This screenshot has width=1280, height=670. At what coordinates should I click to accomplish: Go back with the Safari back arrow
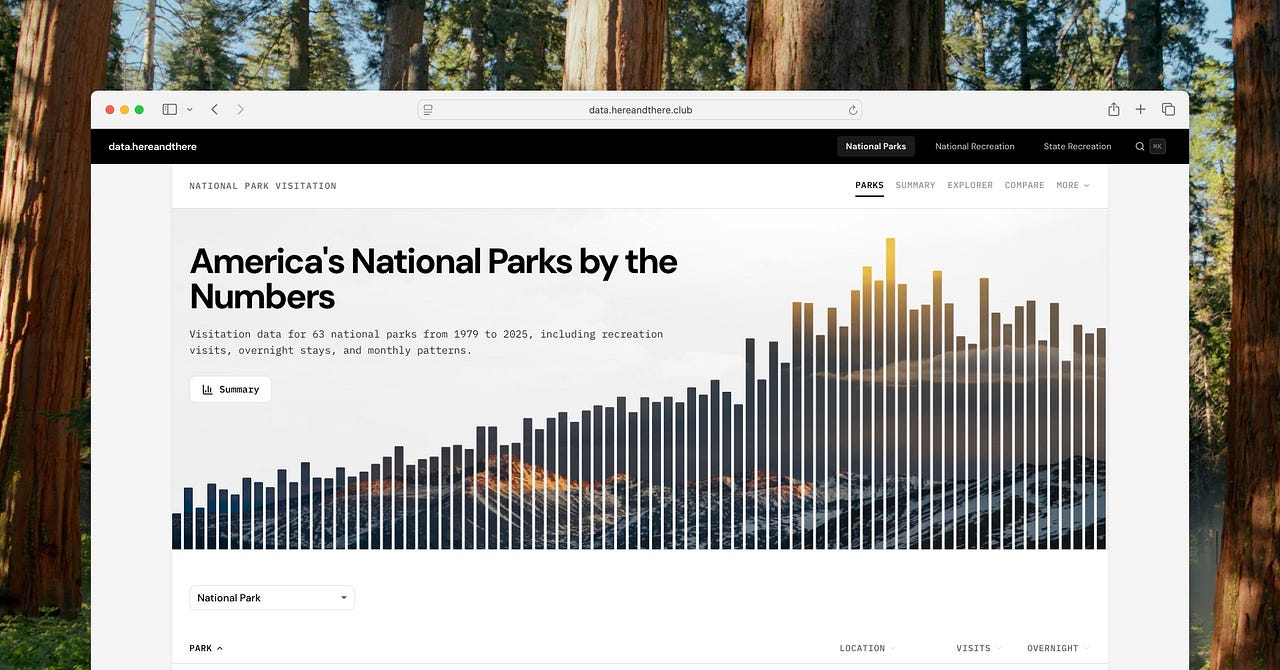point(214,109)
